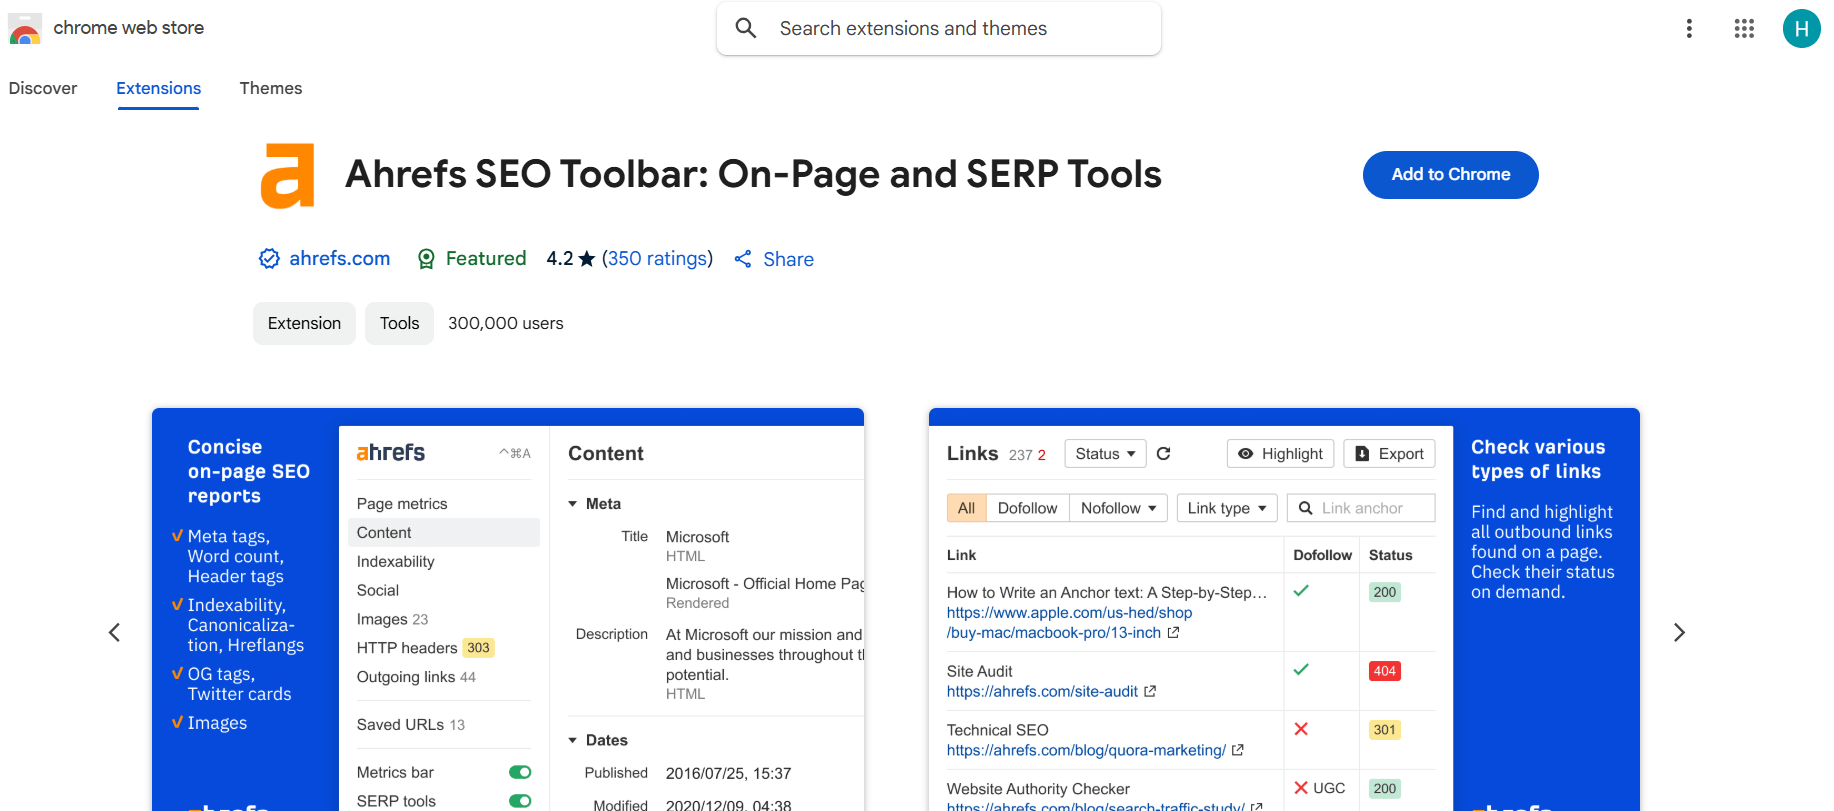
Task: Click the Chrome Web Store logo icon
Action: coord(25,29)
